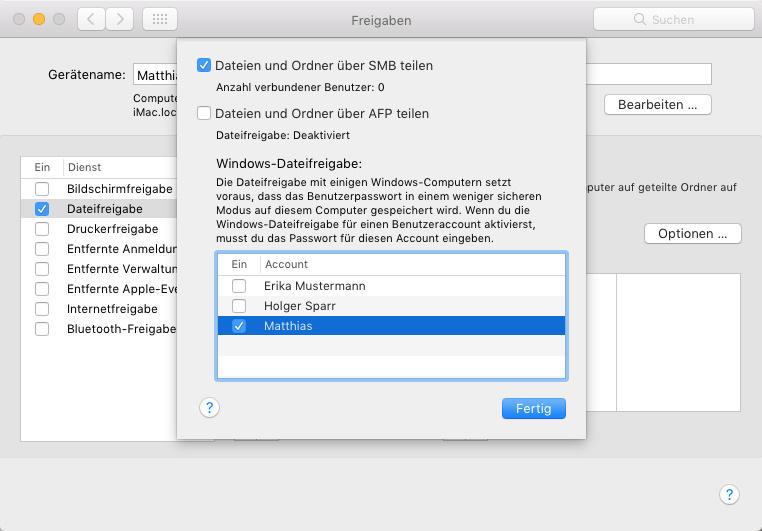The width and height of the screenshot is (762, 531).
Task: Open help in the Freigaben window corner
Action: pyautogui.click(x=729, y=495)
